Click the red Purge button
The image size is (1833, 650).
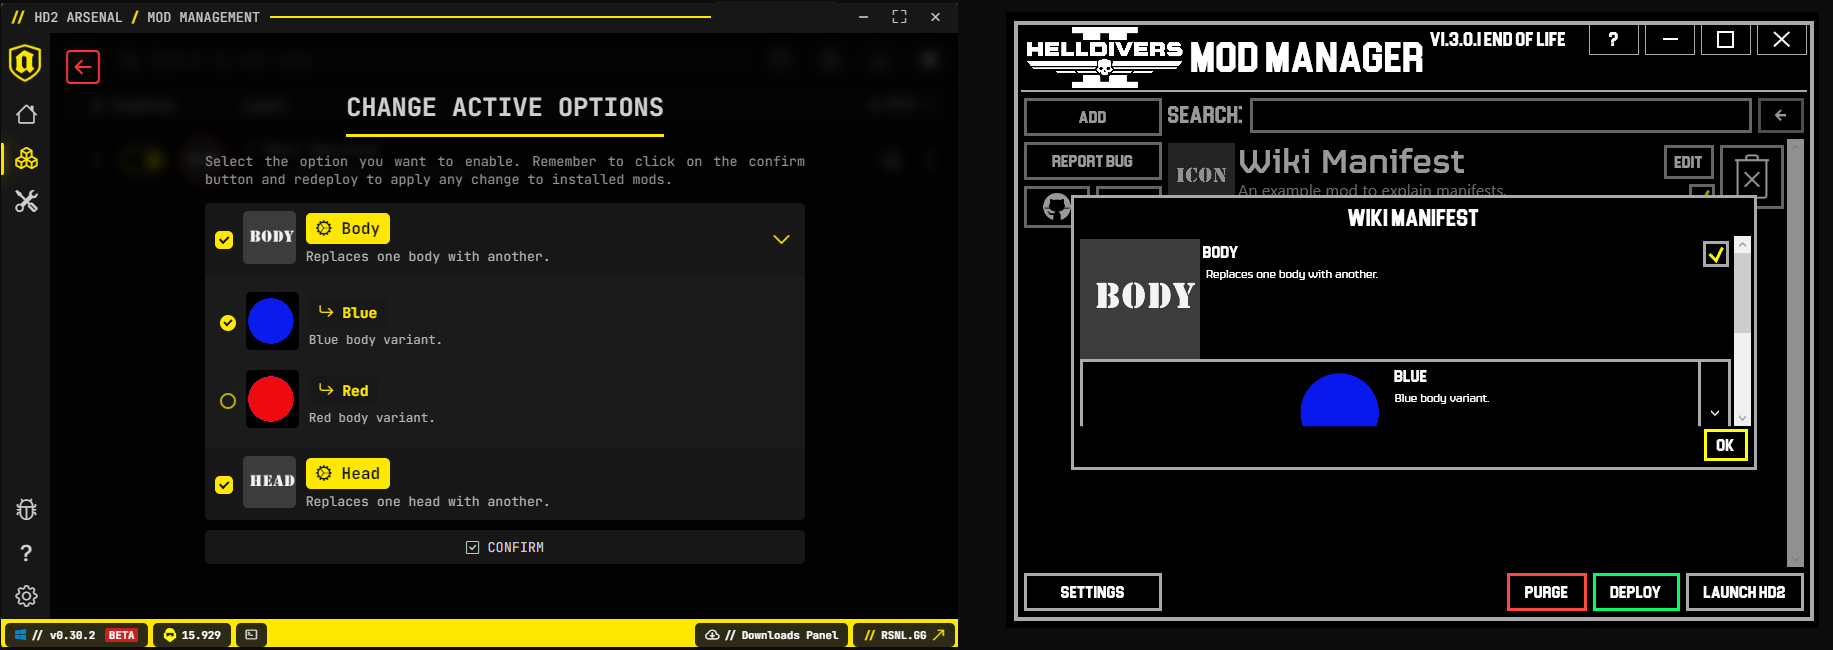[x=1546, y=592]
